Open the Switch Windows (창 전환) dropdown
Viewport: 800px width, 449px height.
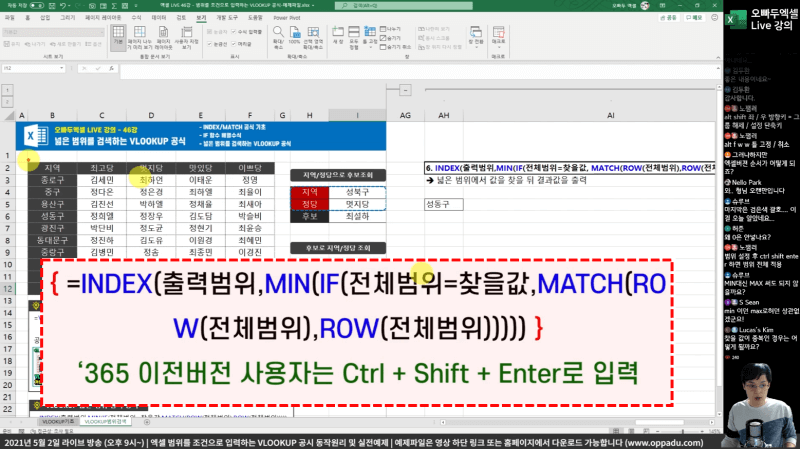(x=476, y=37)
